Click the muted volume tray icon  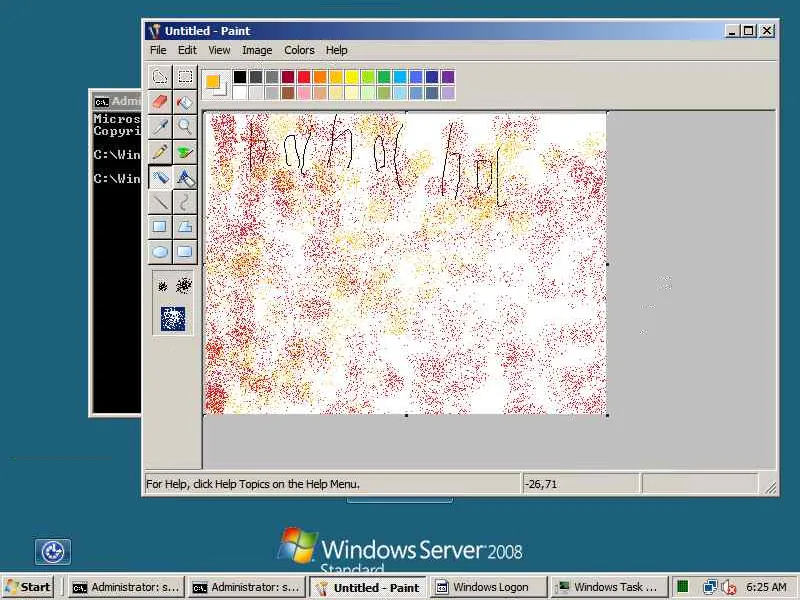point(729,587)
